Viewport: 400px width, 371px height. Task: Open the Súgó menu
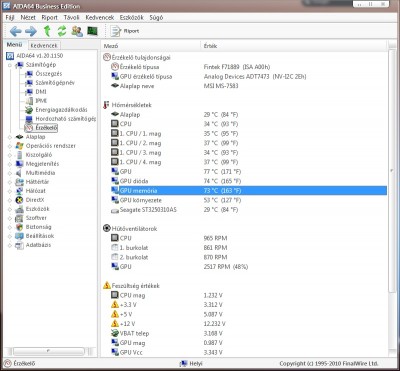click(x=156, y=17)
